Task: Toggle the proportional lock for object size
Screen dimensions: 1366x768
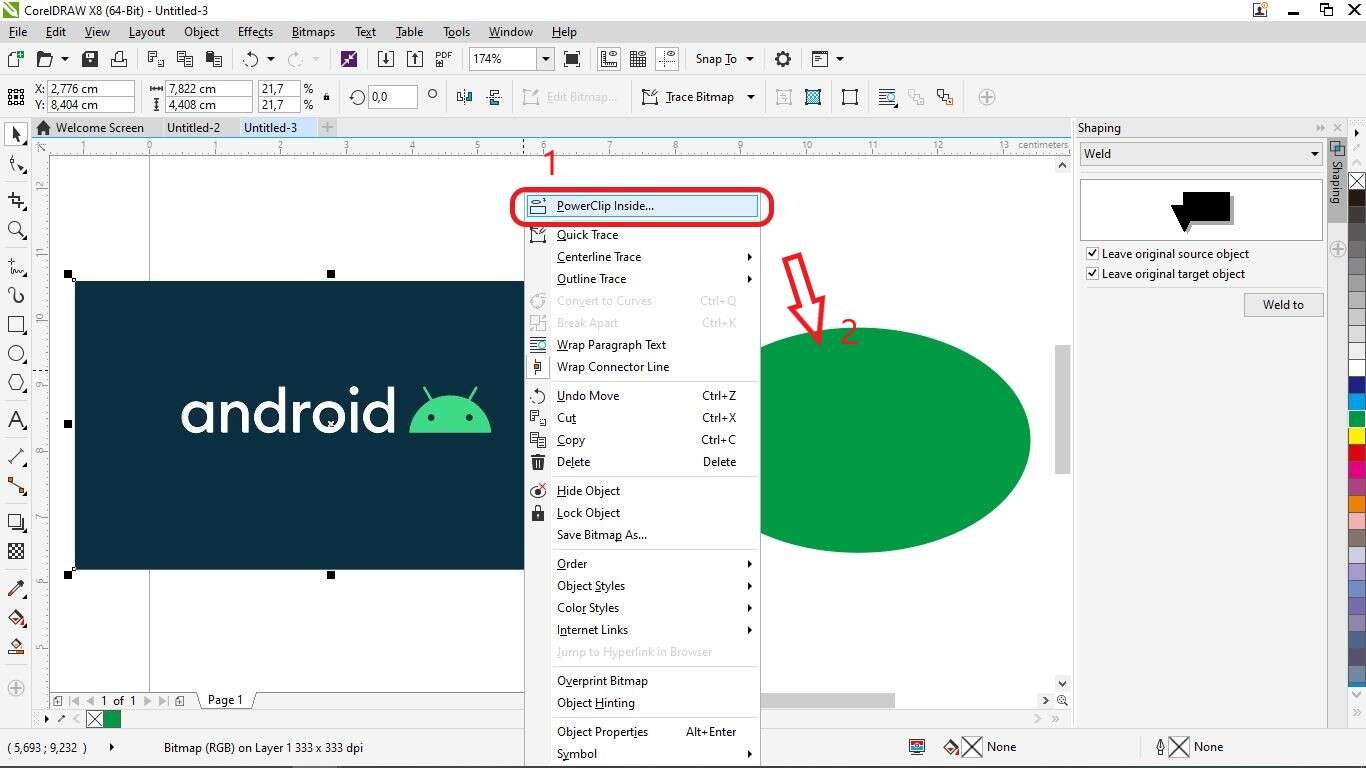Action: tap(325, 97)
